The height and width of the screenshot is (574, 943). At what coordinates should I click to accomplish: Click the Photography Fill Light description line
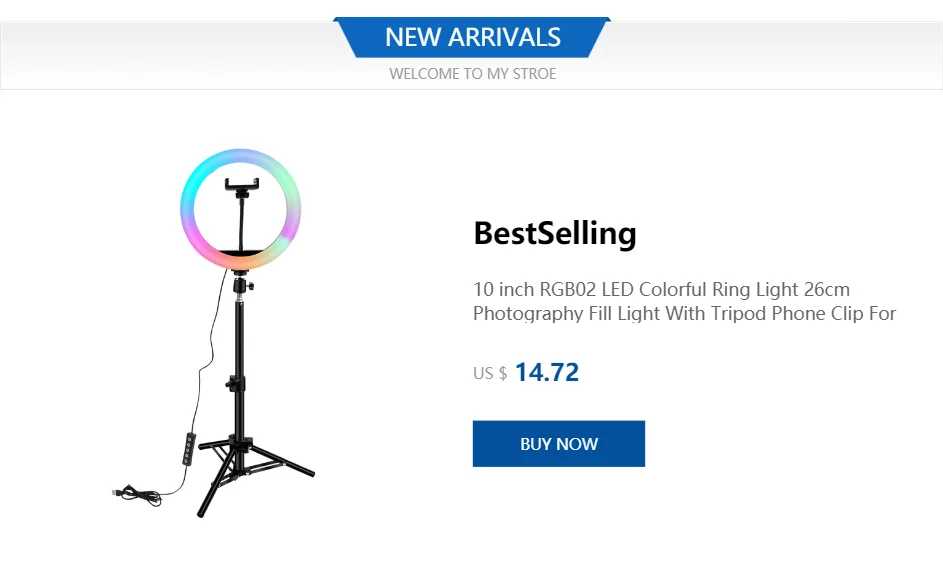coord(684,314)
